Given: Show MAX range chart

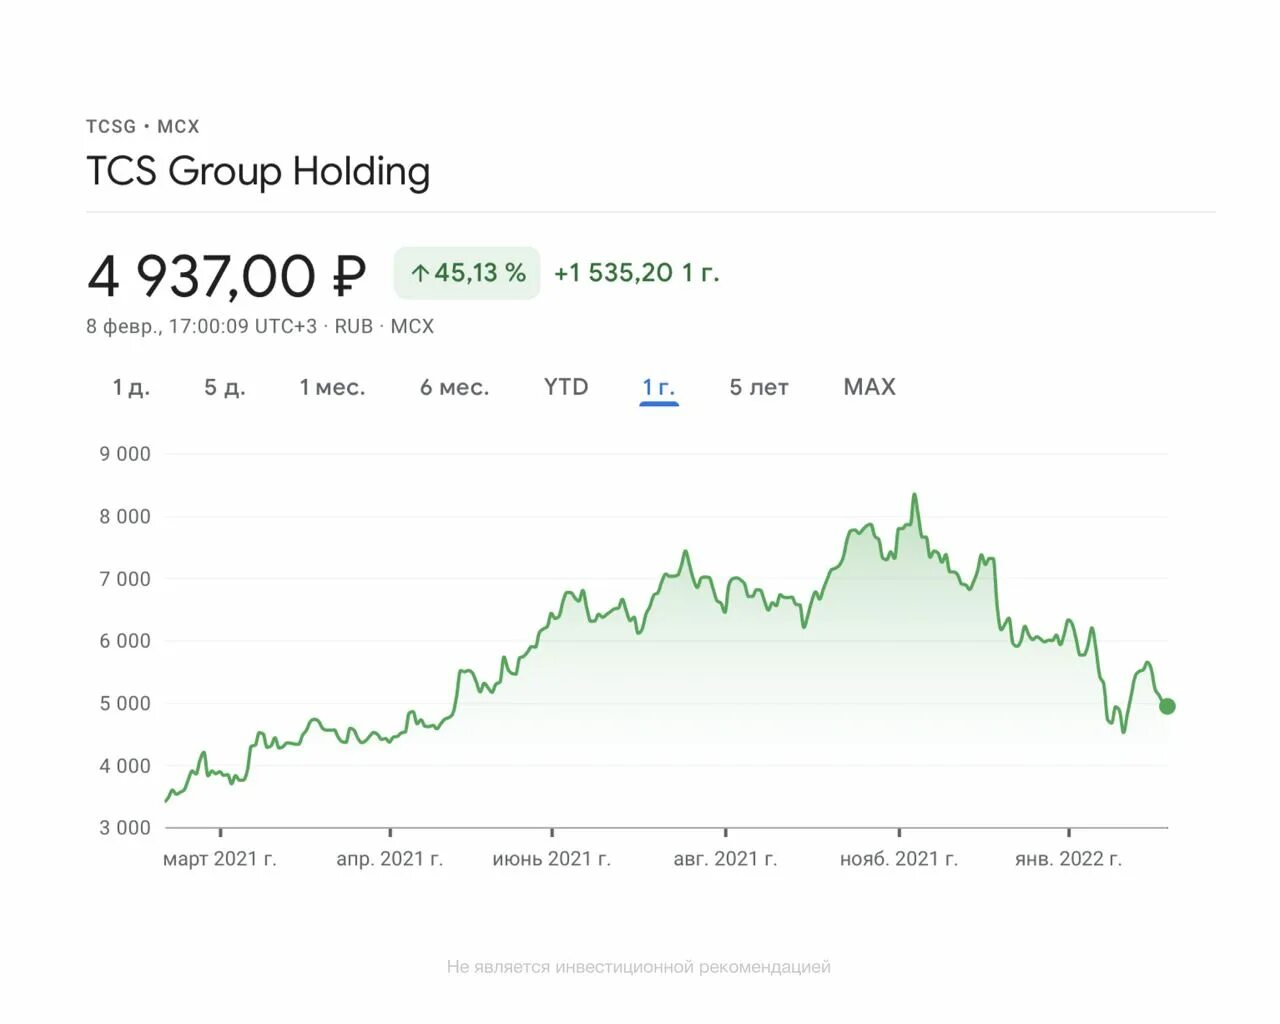Looking at the screenshot, I should click(869, 387).
